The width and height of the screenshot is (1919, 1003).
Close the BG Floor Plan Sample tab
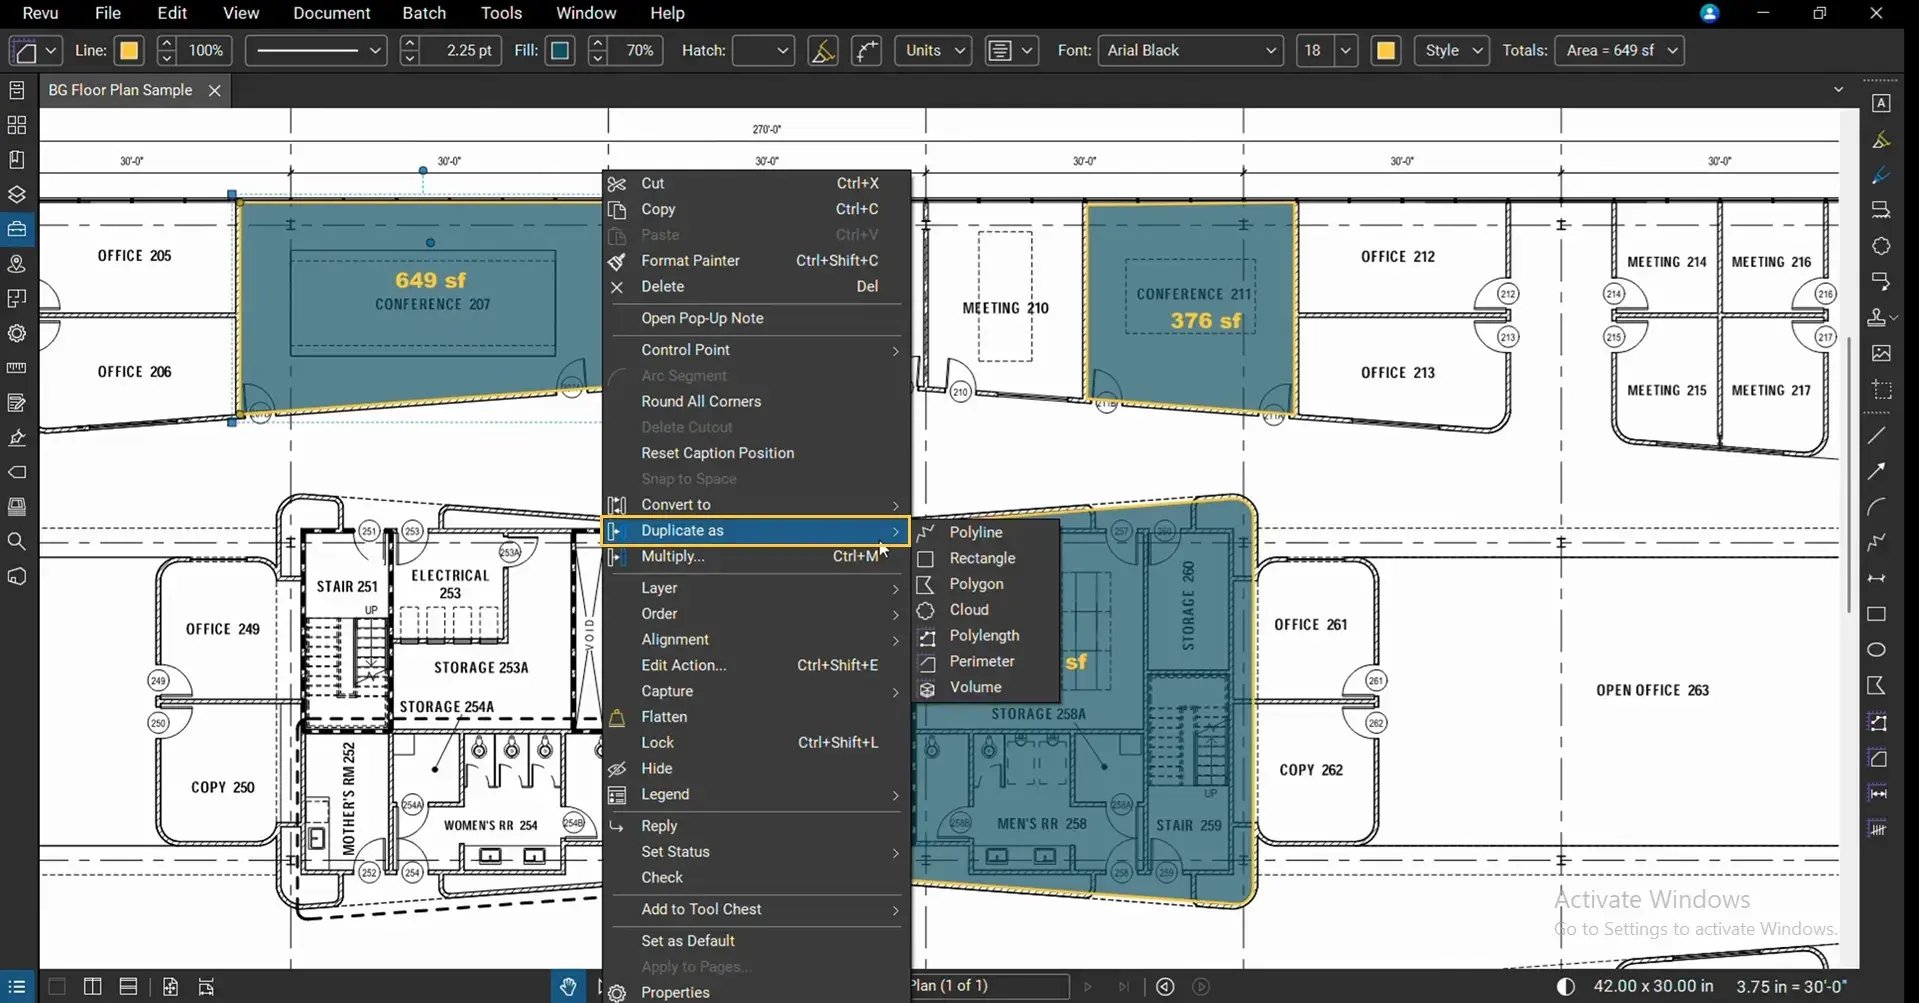[214, 90]
